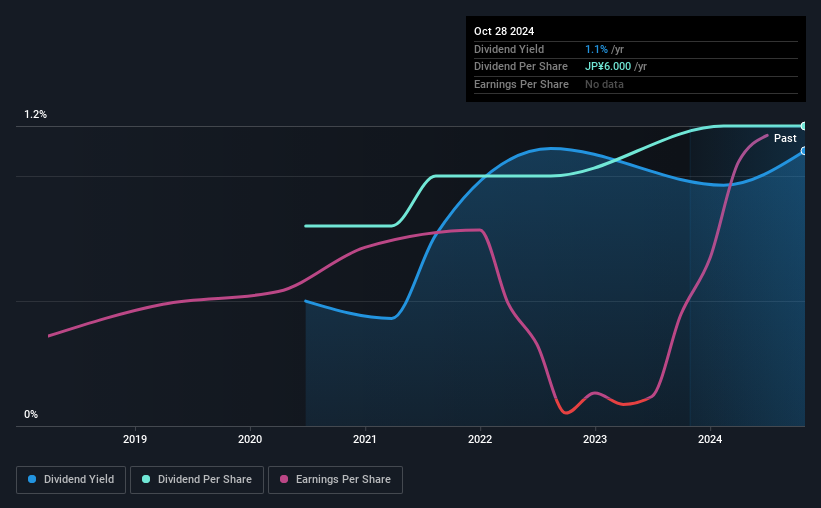Click the JP¥6.000 tooltip value
Viewport: 821px width, 508px height.
tap(608, 67)
